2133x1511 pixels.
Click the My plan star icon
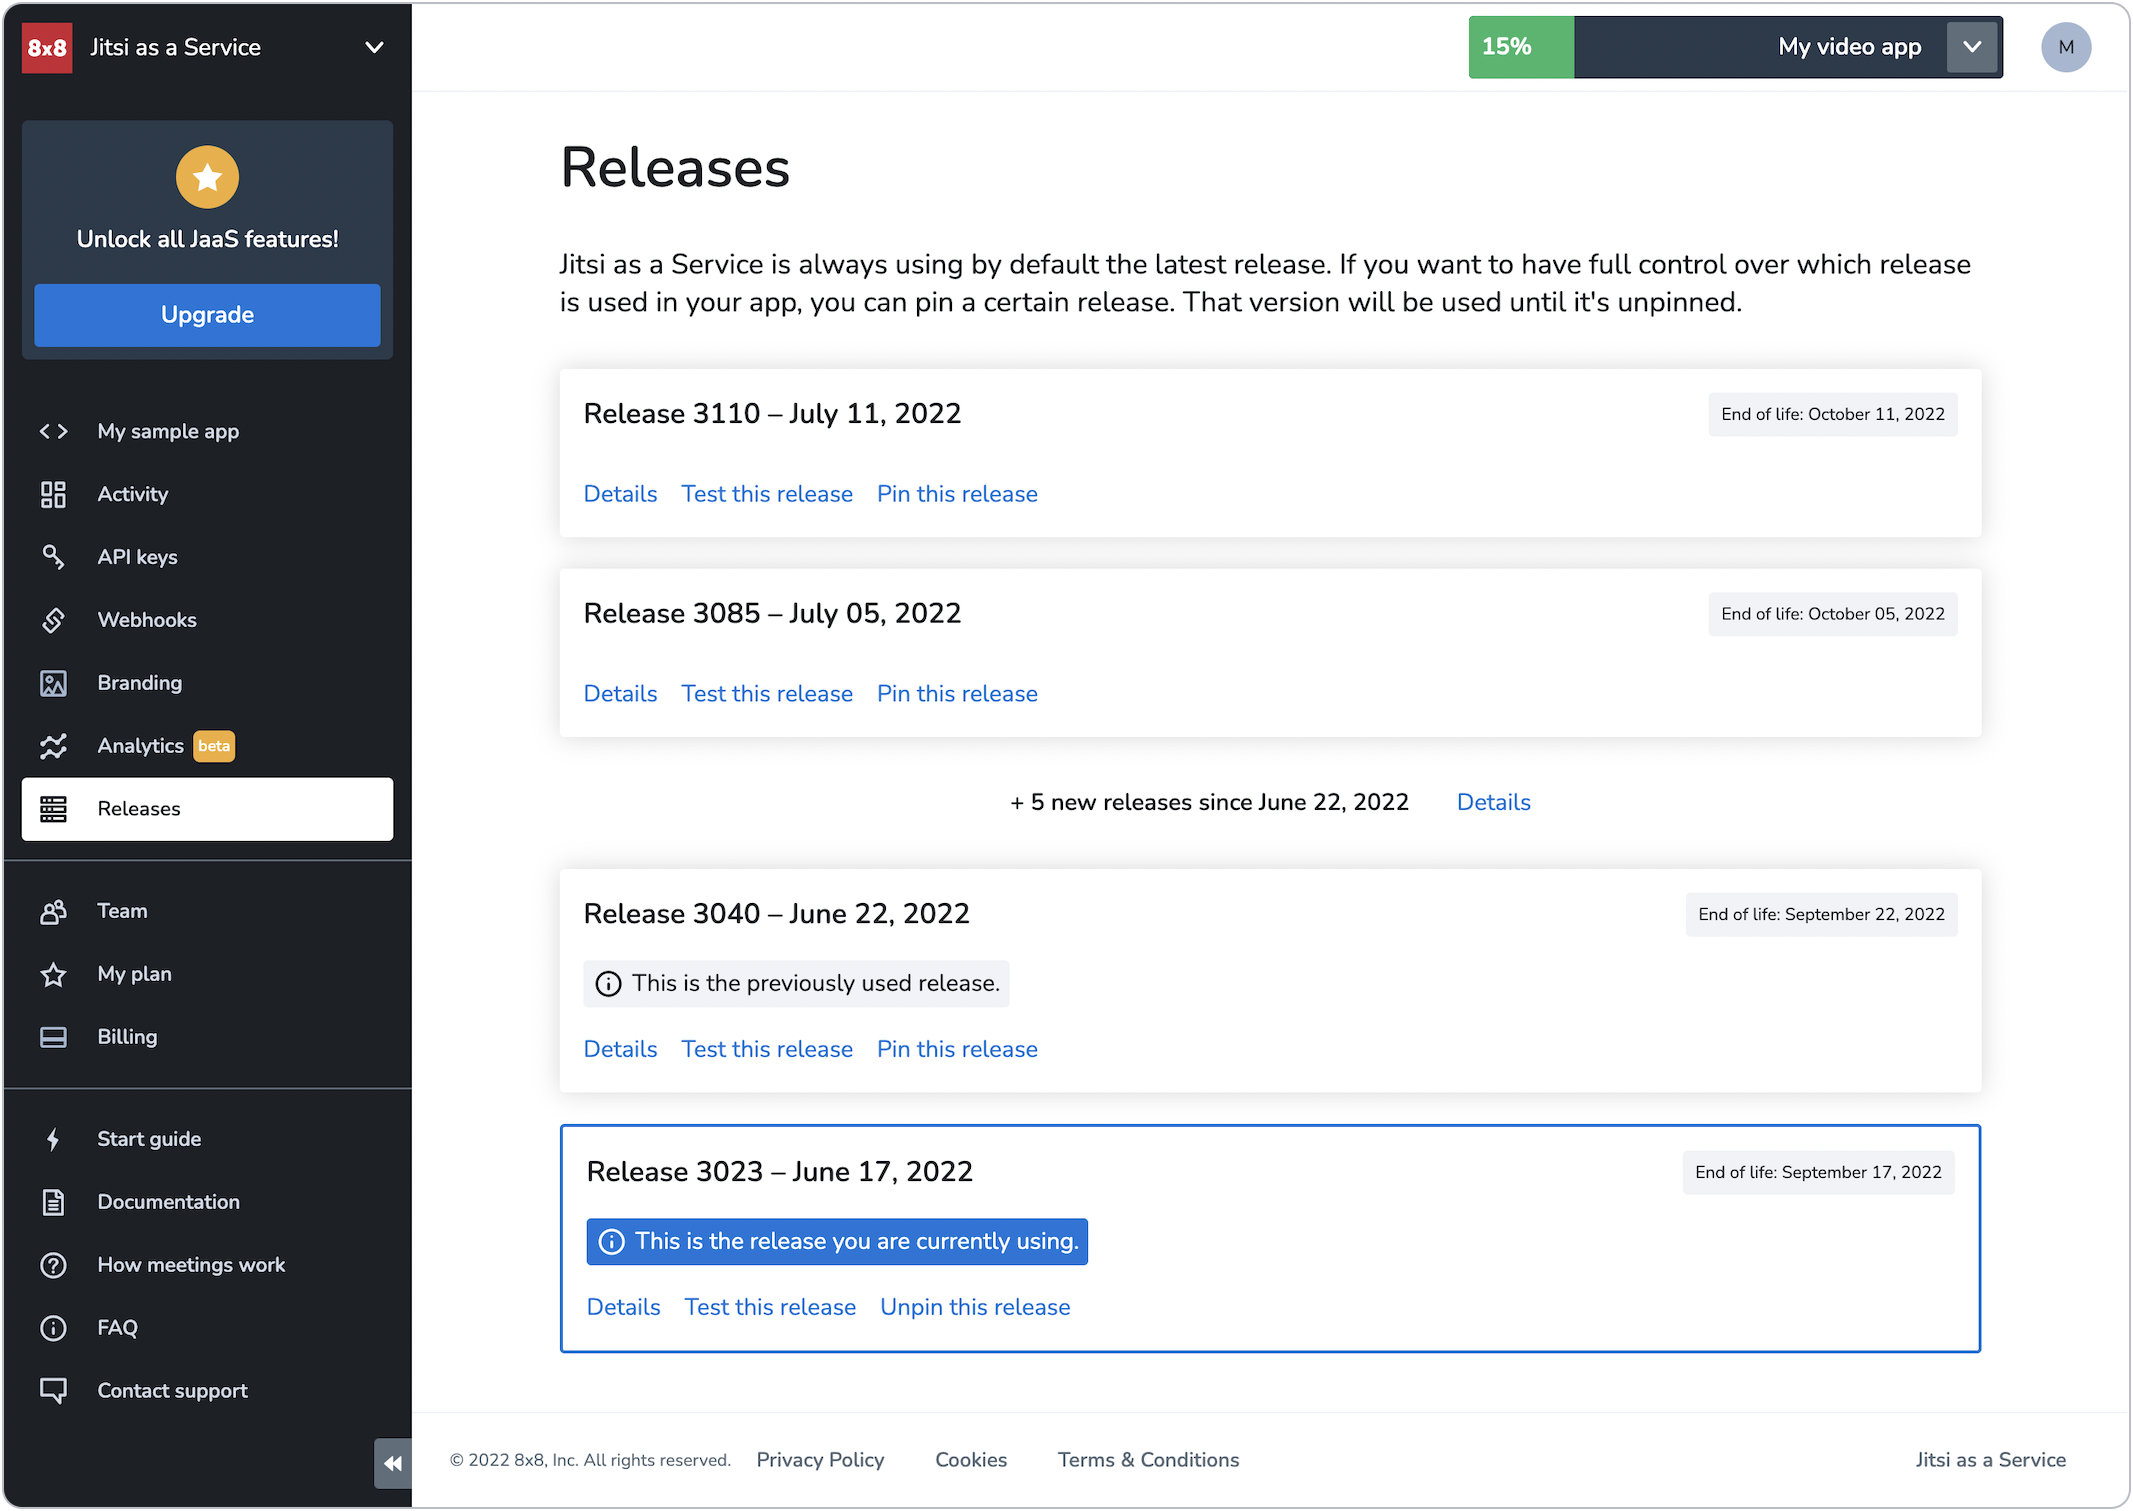(53, 974)
